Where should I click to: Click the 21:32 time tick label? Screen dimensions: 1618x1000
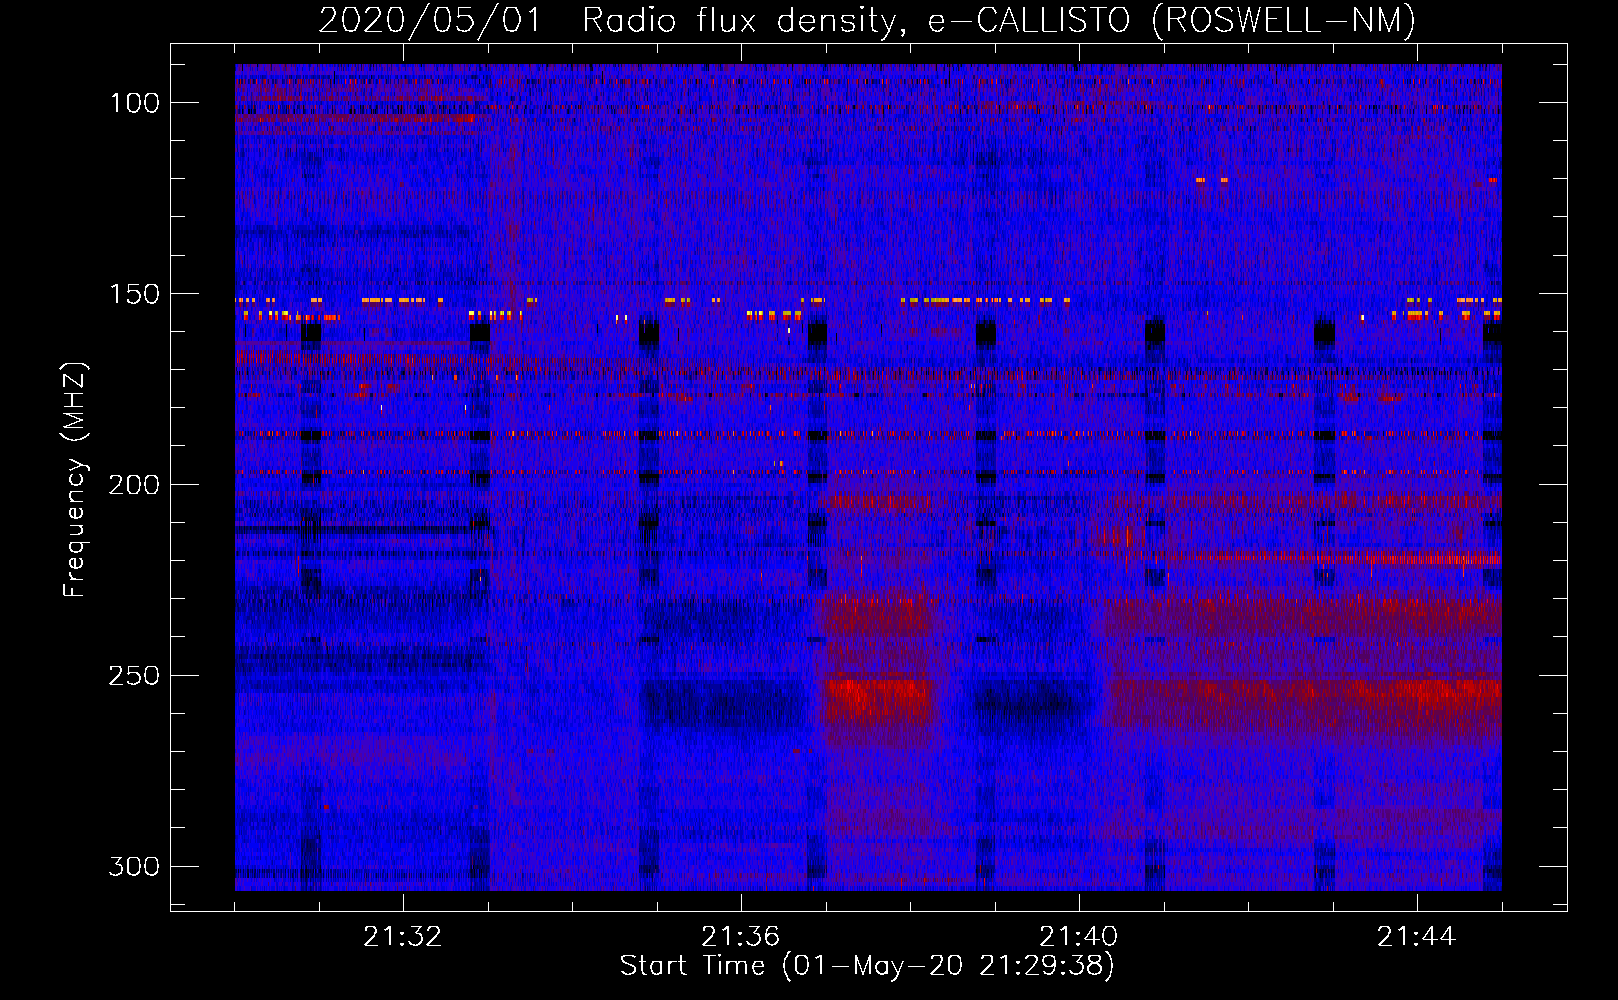click(x=403, y=937)
